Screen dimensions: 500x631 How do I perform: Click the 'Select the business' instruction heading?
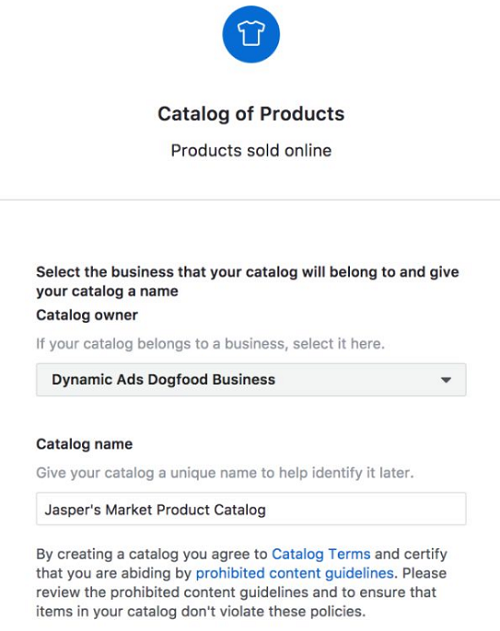[247, 281]
